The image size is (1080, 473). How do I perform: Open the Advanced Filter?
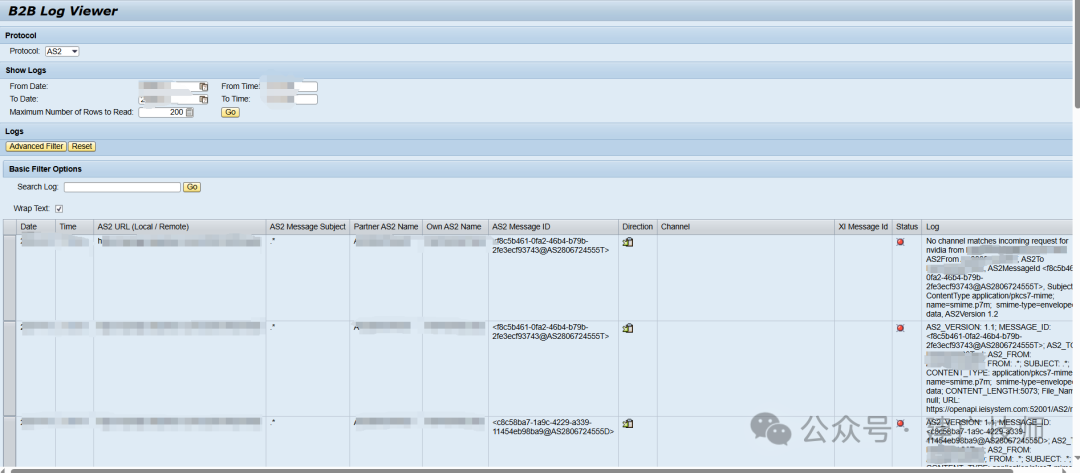point(36,147)
